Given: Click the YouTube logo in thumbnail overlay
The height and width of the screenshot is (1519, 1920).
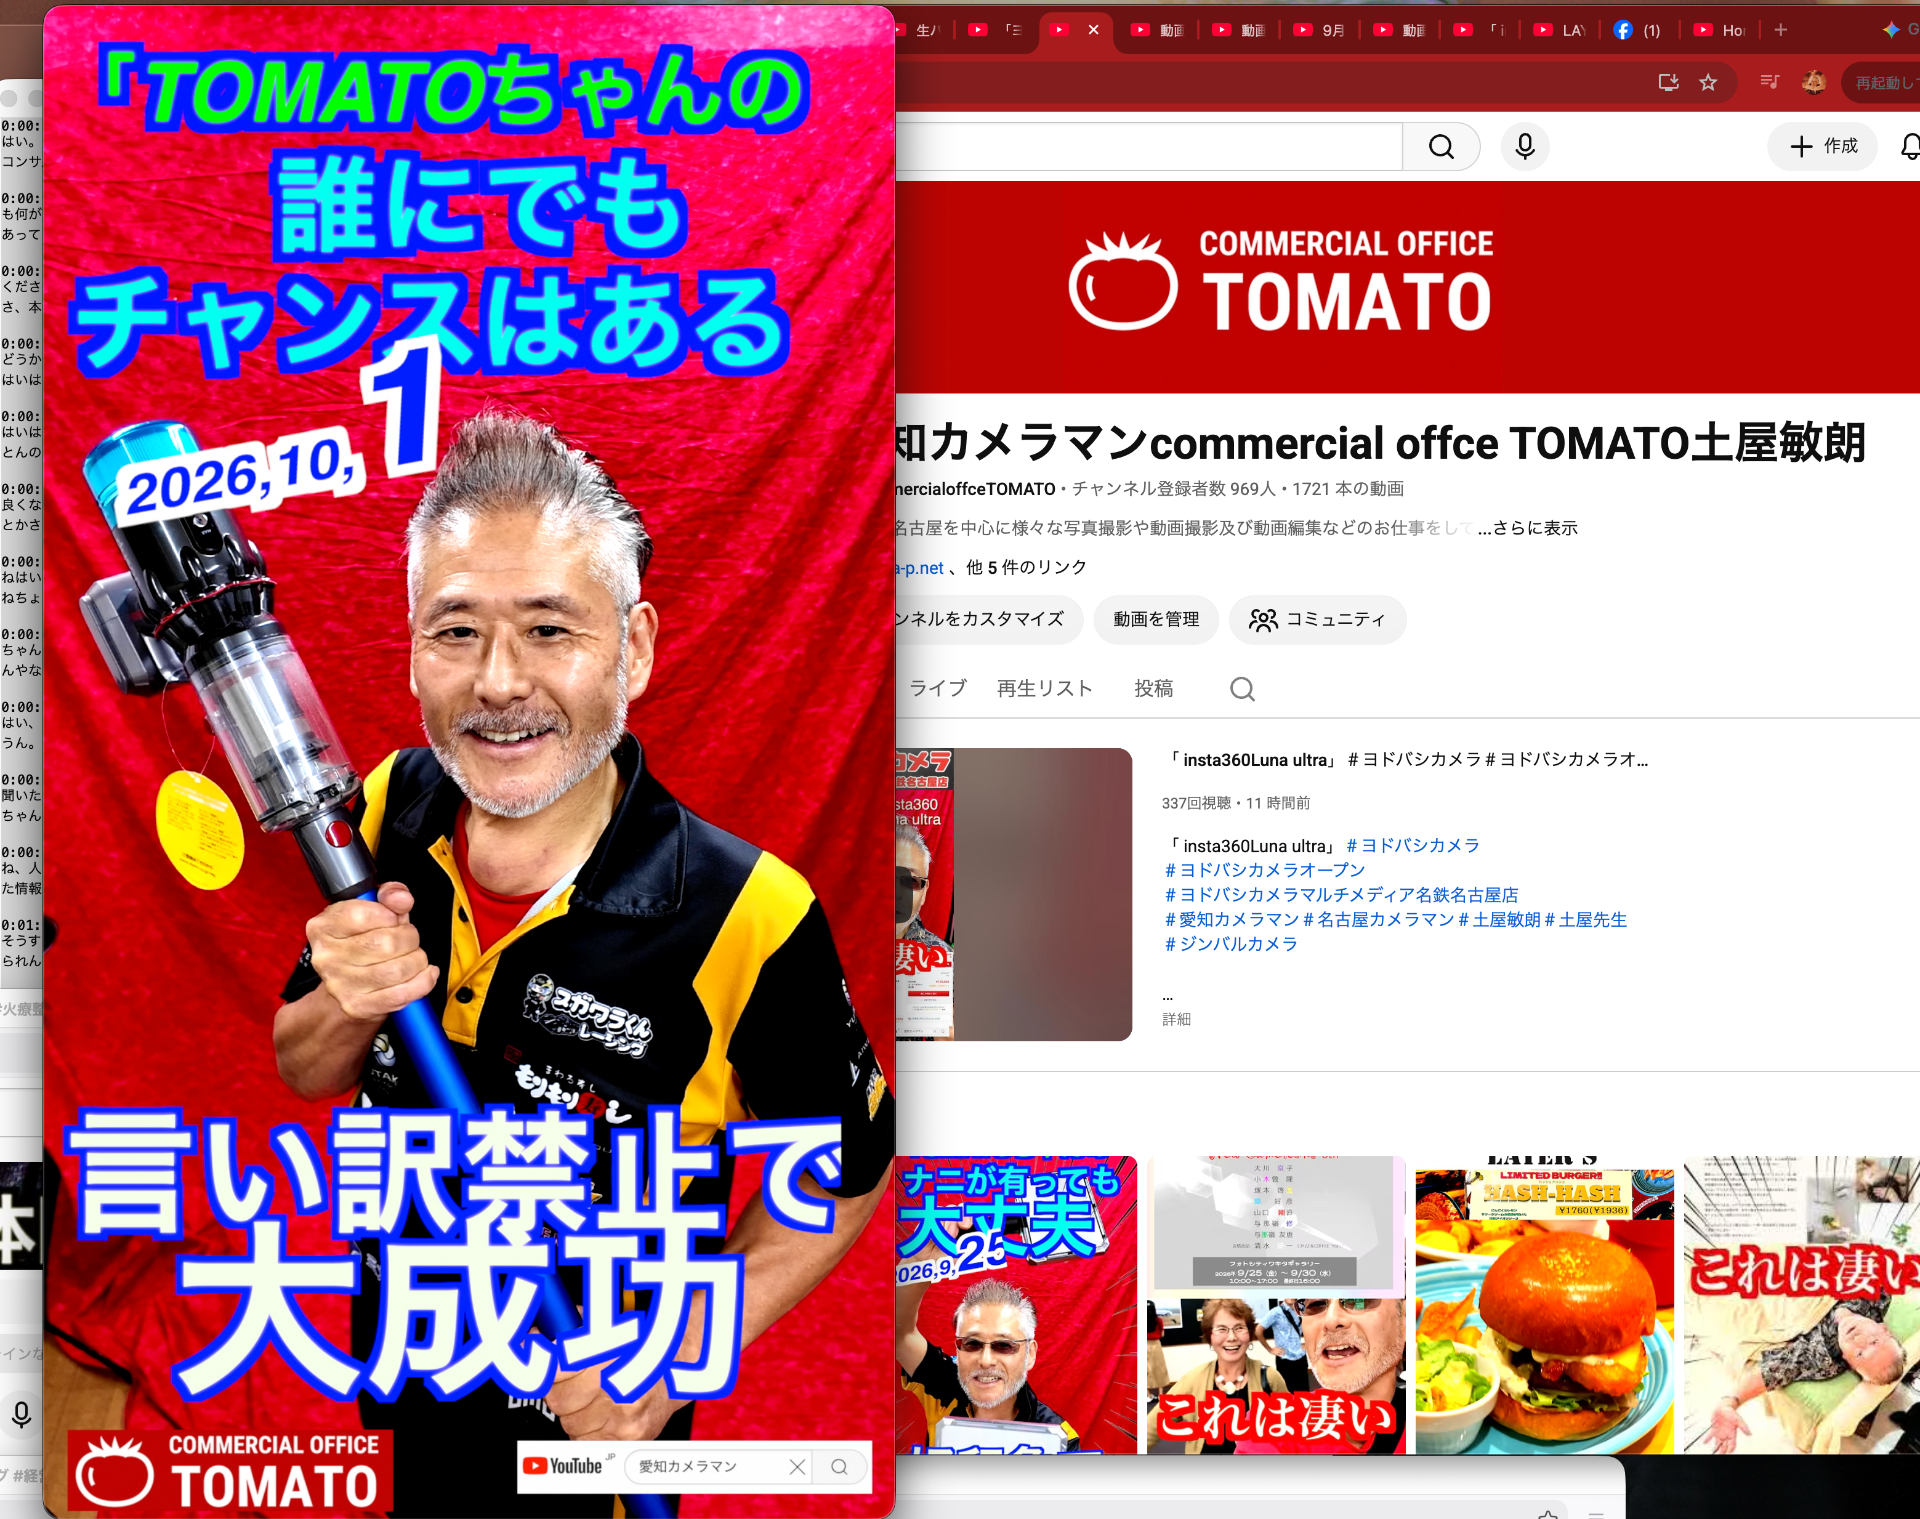Looking at the screenshot, I should coord(563,1466).
